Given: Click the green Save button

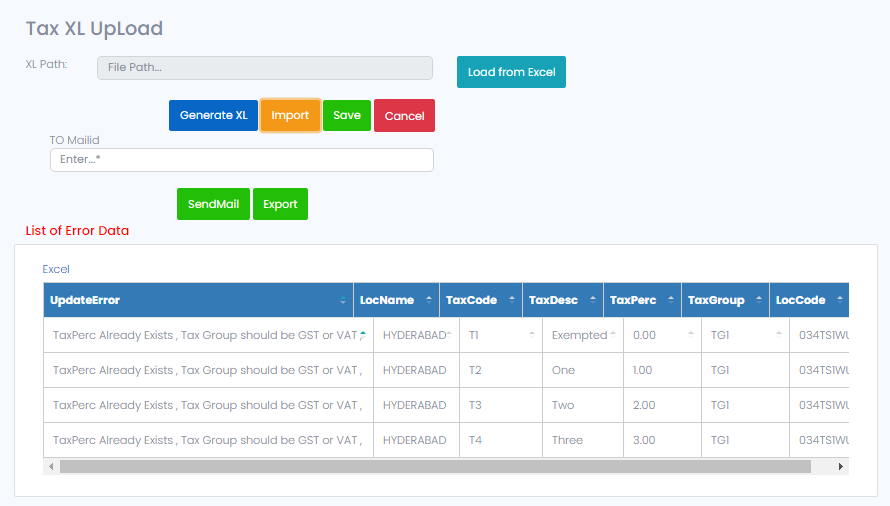Looking at the screenshot, I should point(347,116).
